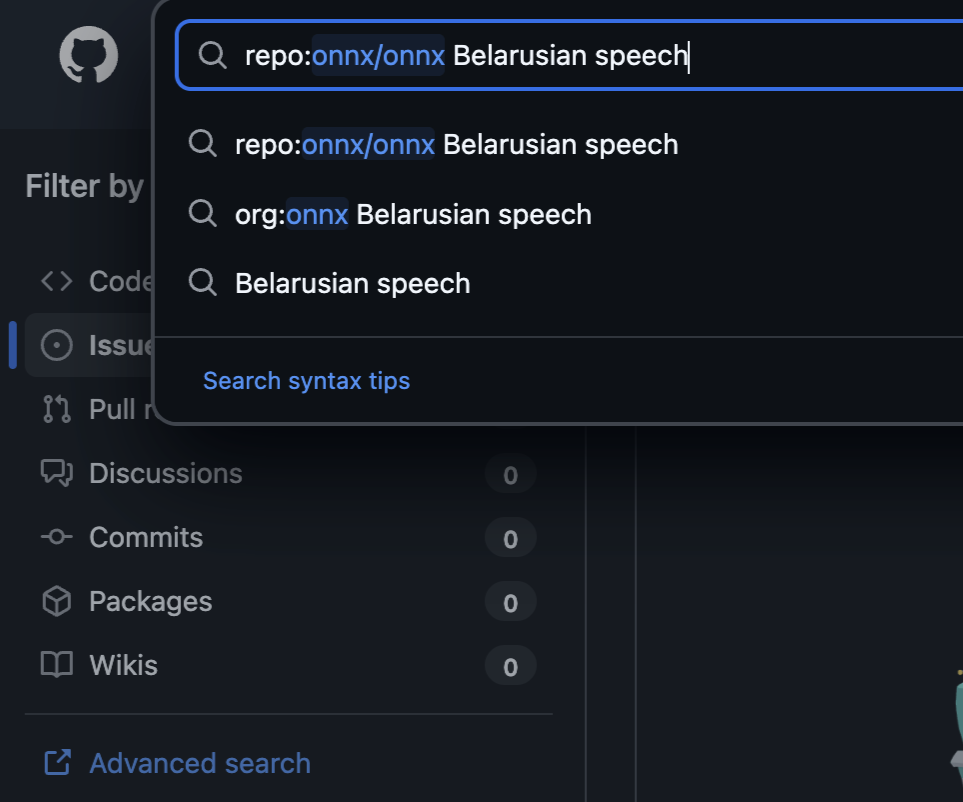The image size is (963, 802).
Task: Open the Advanced search link
Action: click(200, 763)
